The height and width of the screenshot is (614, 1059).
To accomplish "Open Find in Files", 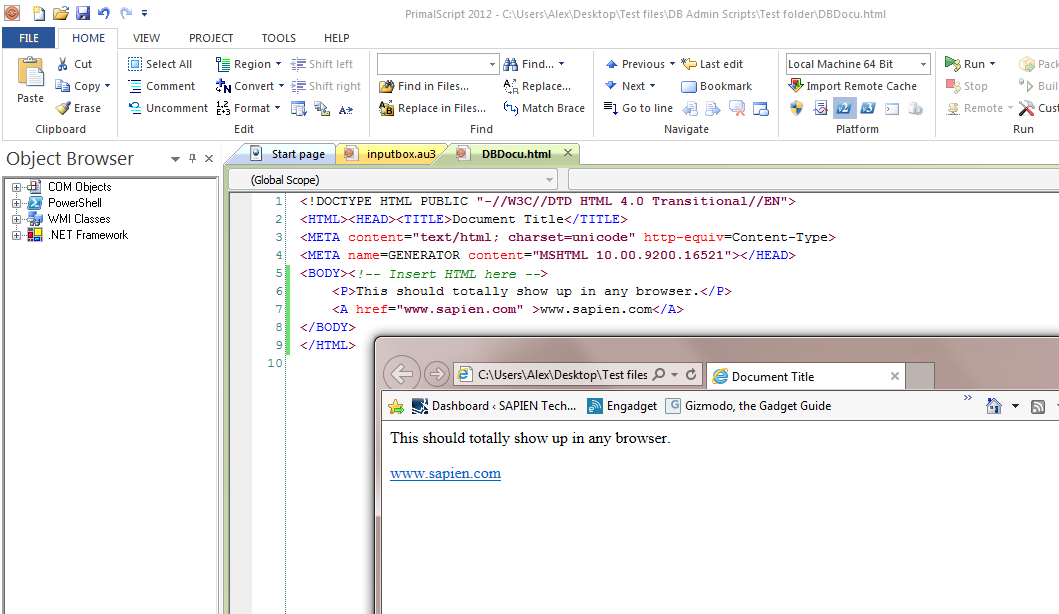I will click(x=423, y=86).
